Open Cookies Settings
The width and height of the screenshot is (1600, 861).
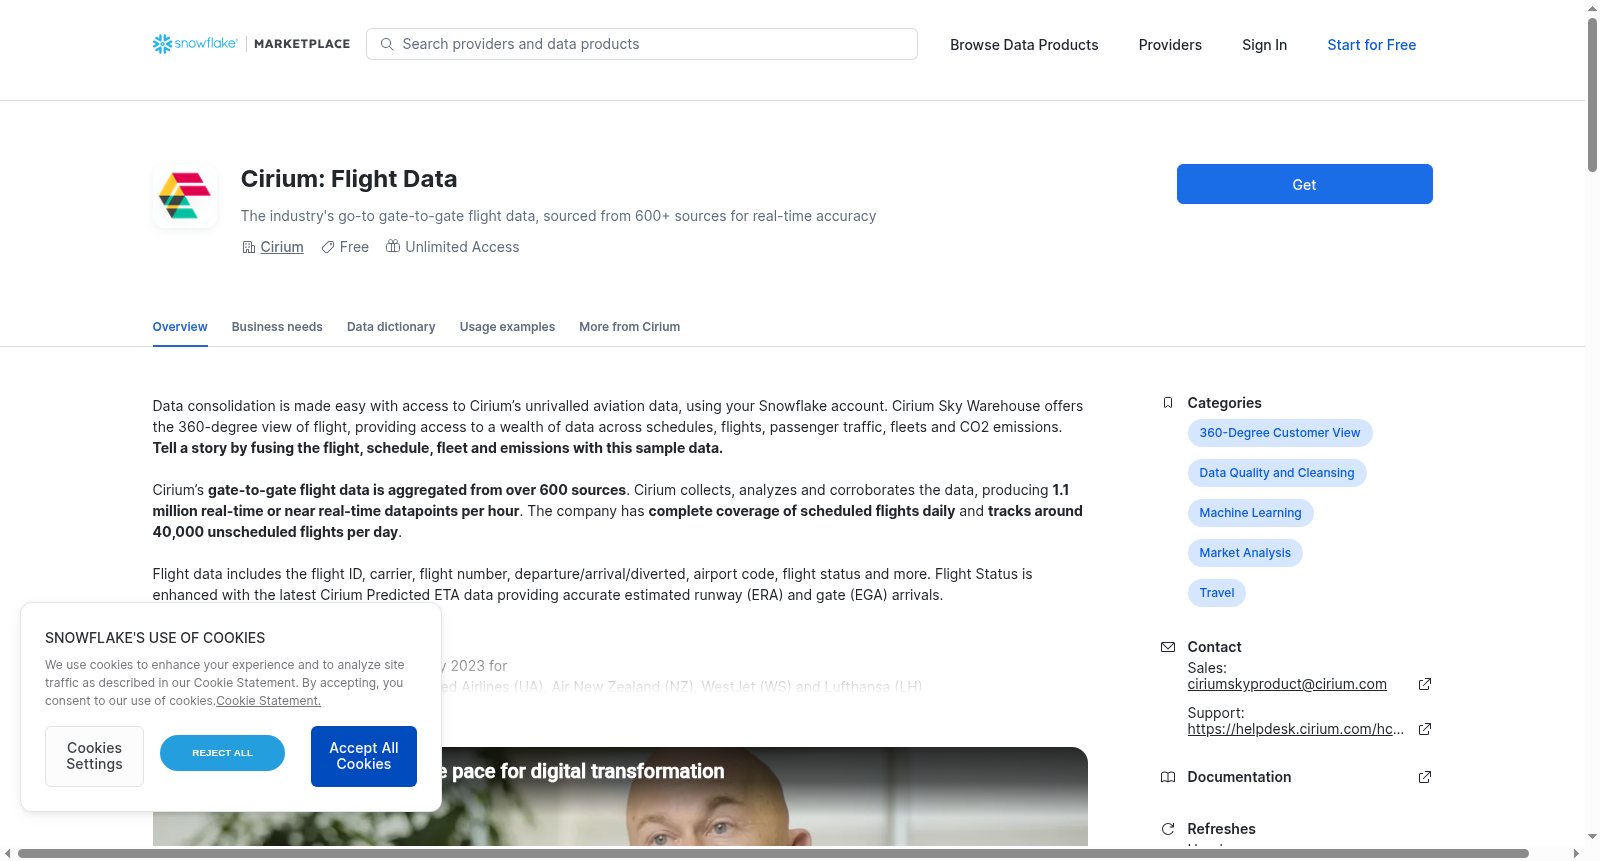[x=94, y=756]
